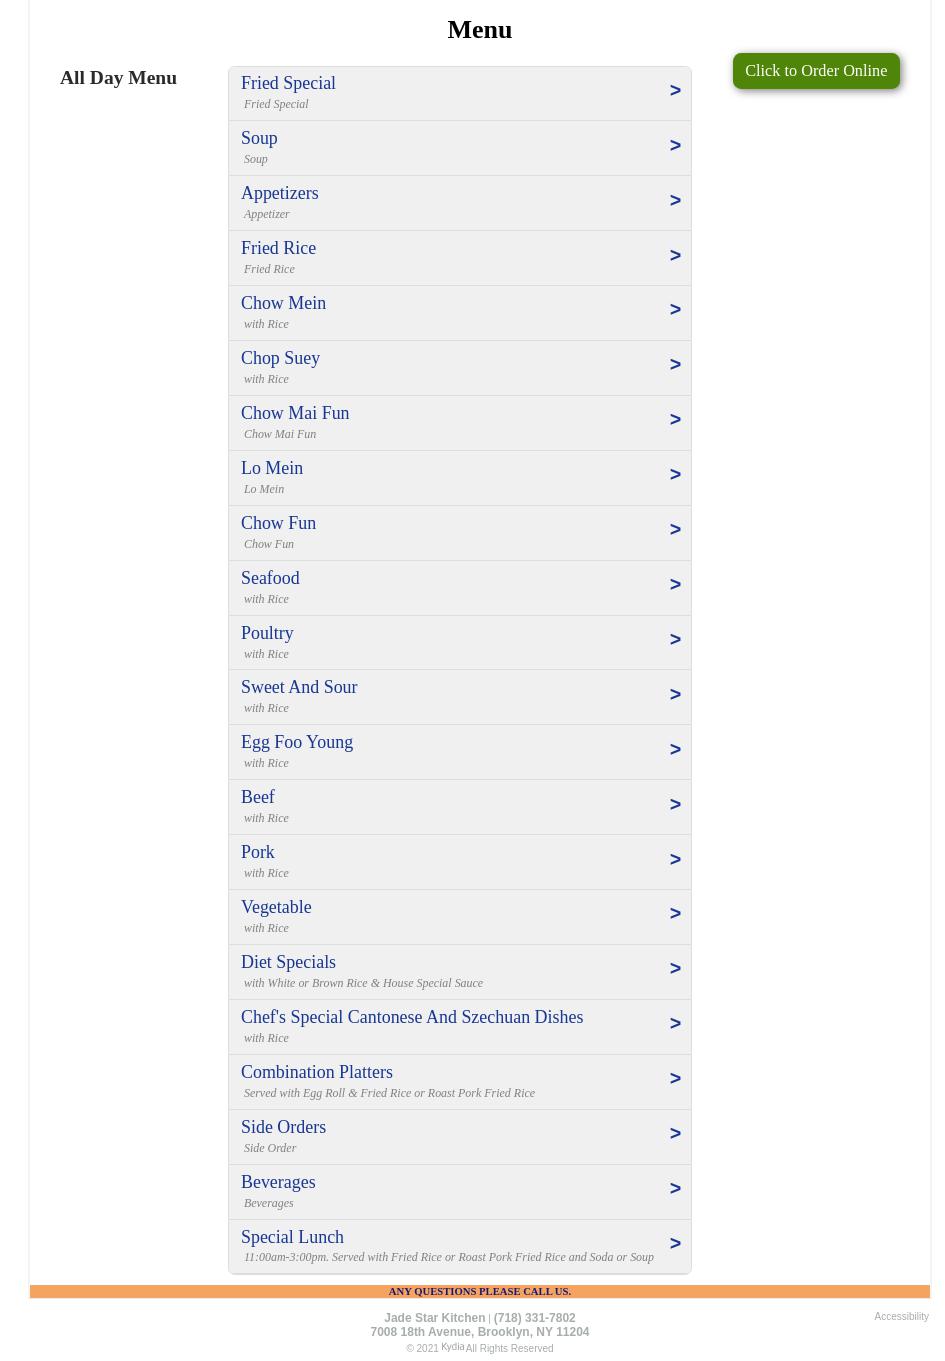
Task: Click the Accessibility link in footer
Action: [901, 1317]
